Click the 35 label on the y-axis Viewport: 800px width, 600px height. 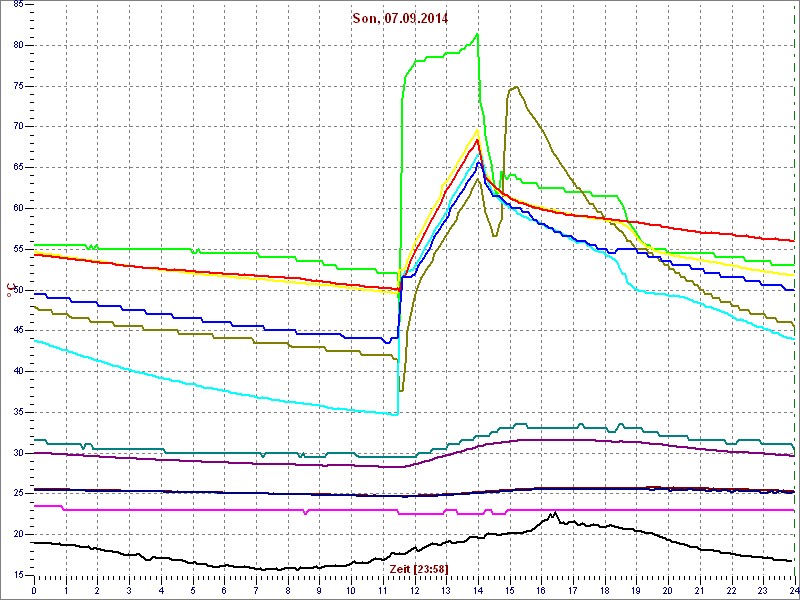(19, 412)
